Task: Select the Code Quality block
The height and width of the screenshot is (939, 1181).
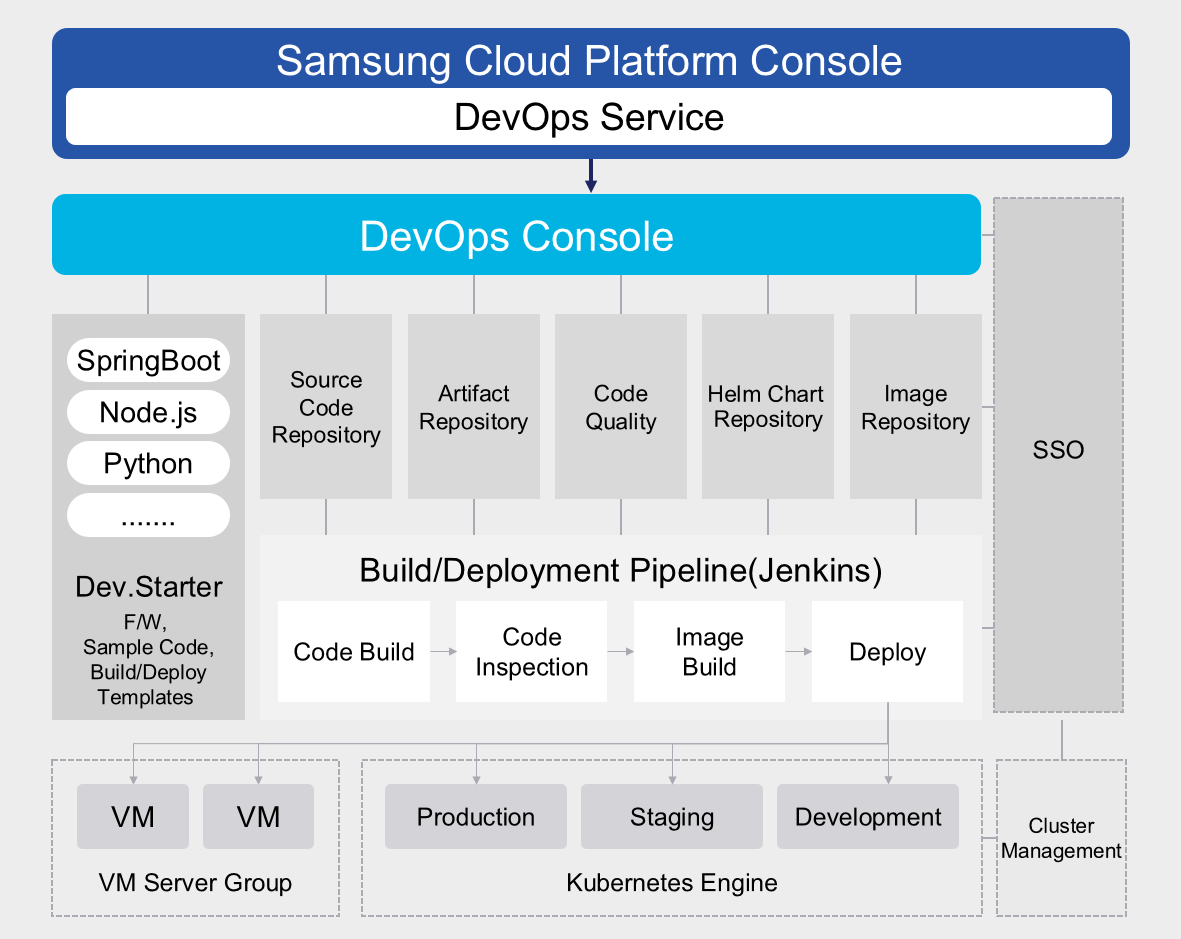Action: coord(621,407)
